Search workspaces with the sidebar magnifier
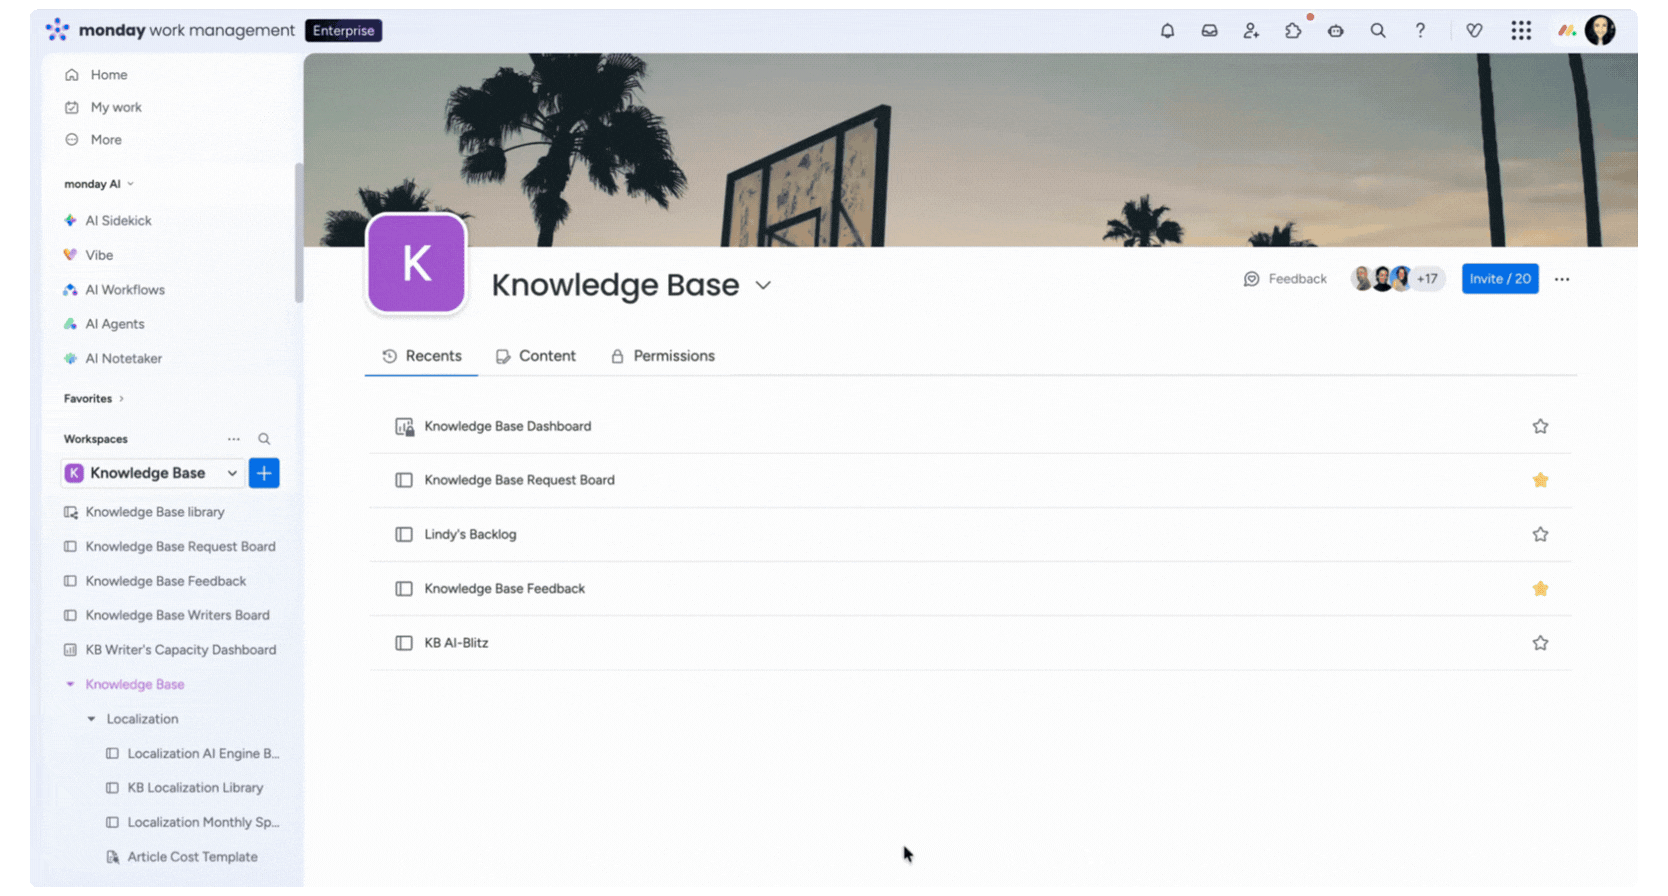Screen dimensions: 1668x896 264,439
